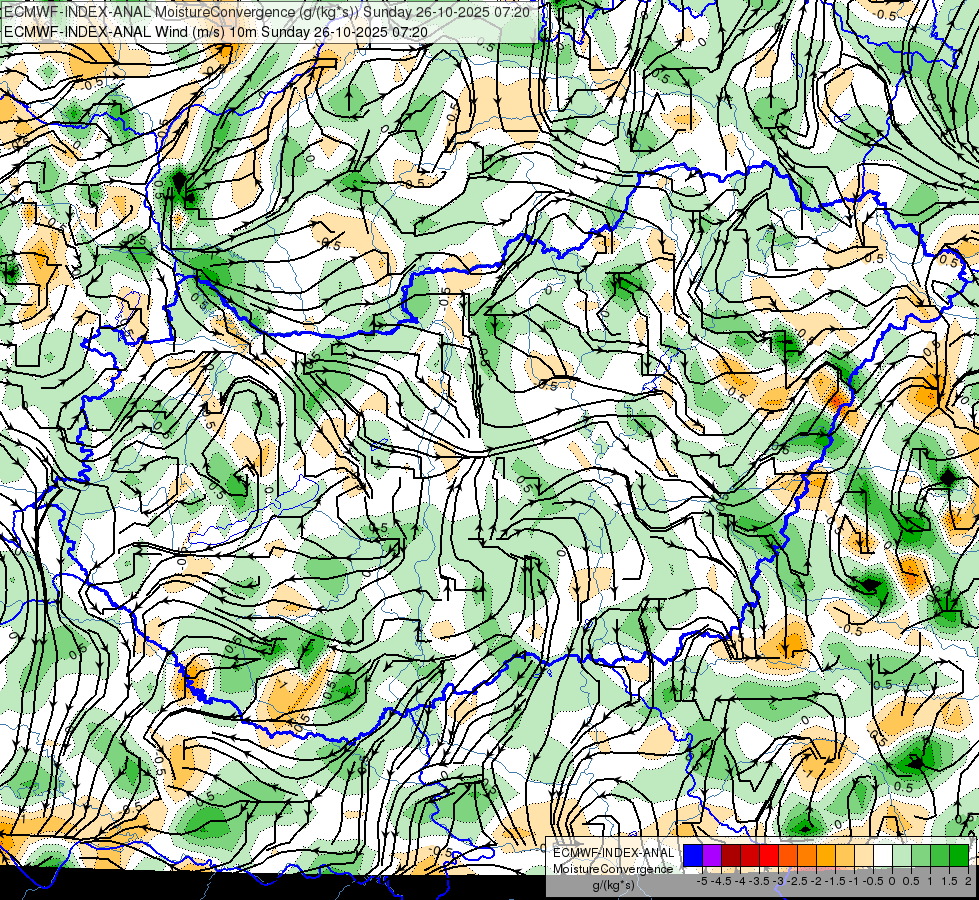Click the "1" value in the color legend
Image resolution: width=979 pixels, height=900 pixels.
coord(930,881)
